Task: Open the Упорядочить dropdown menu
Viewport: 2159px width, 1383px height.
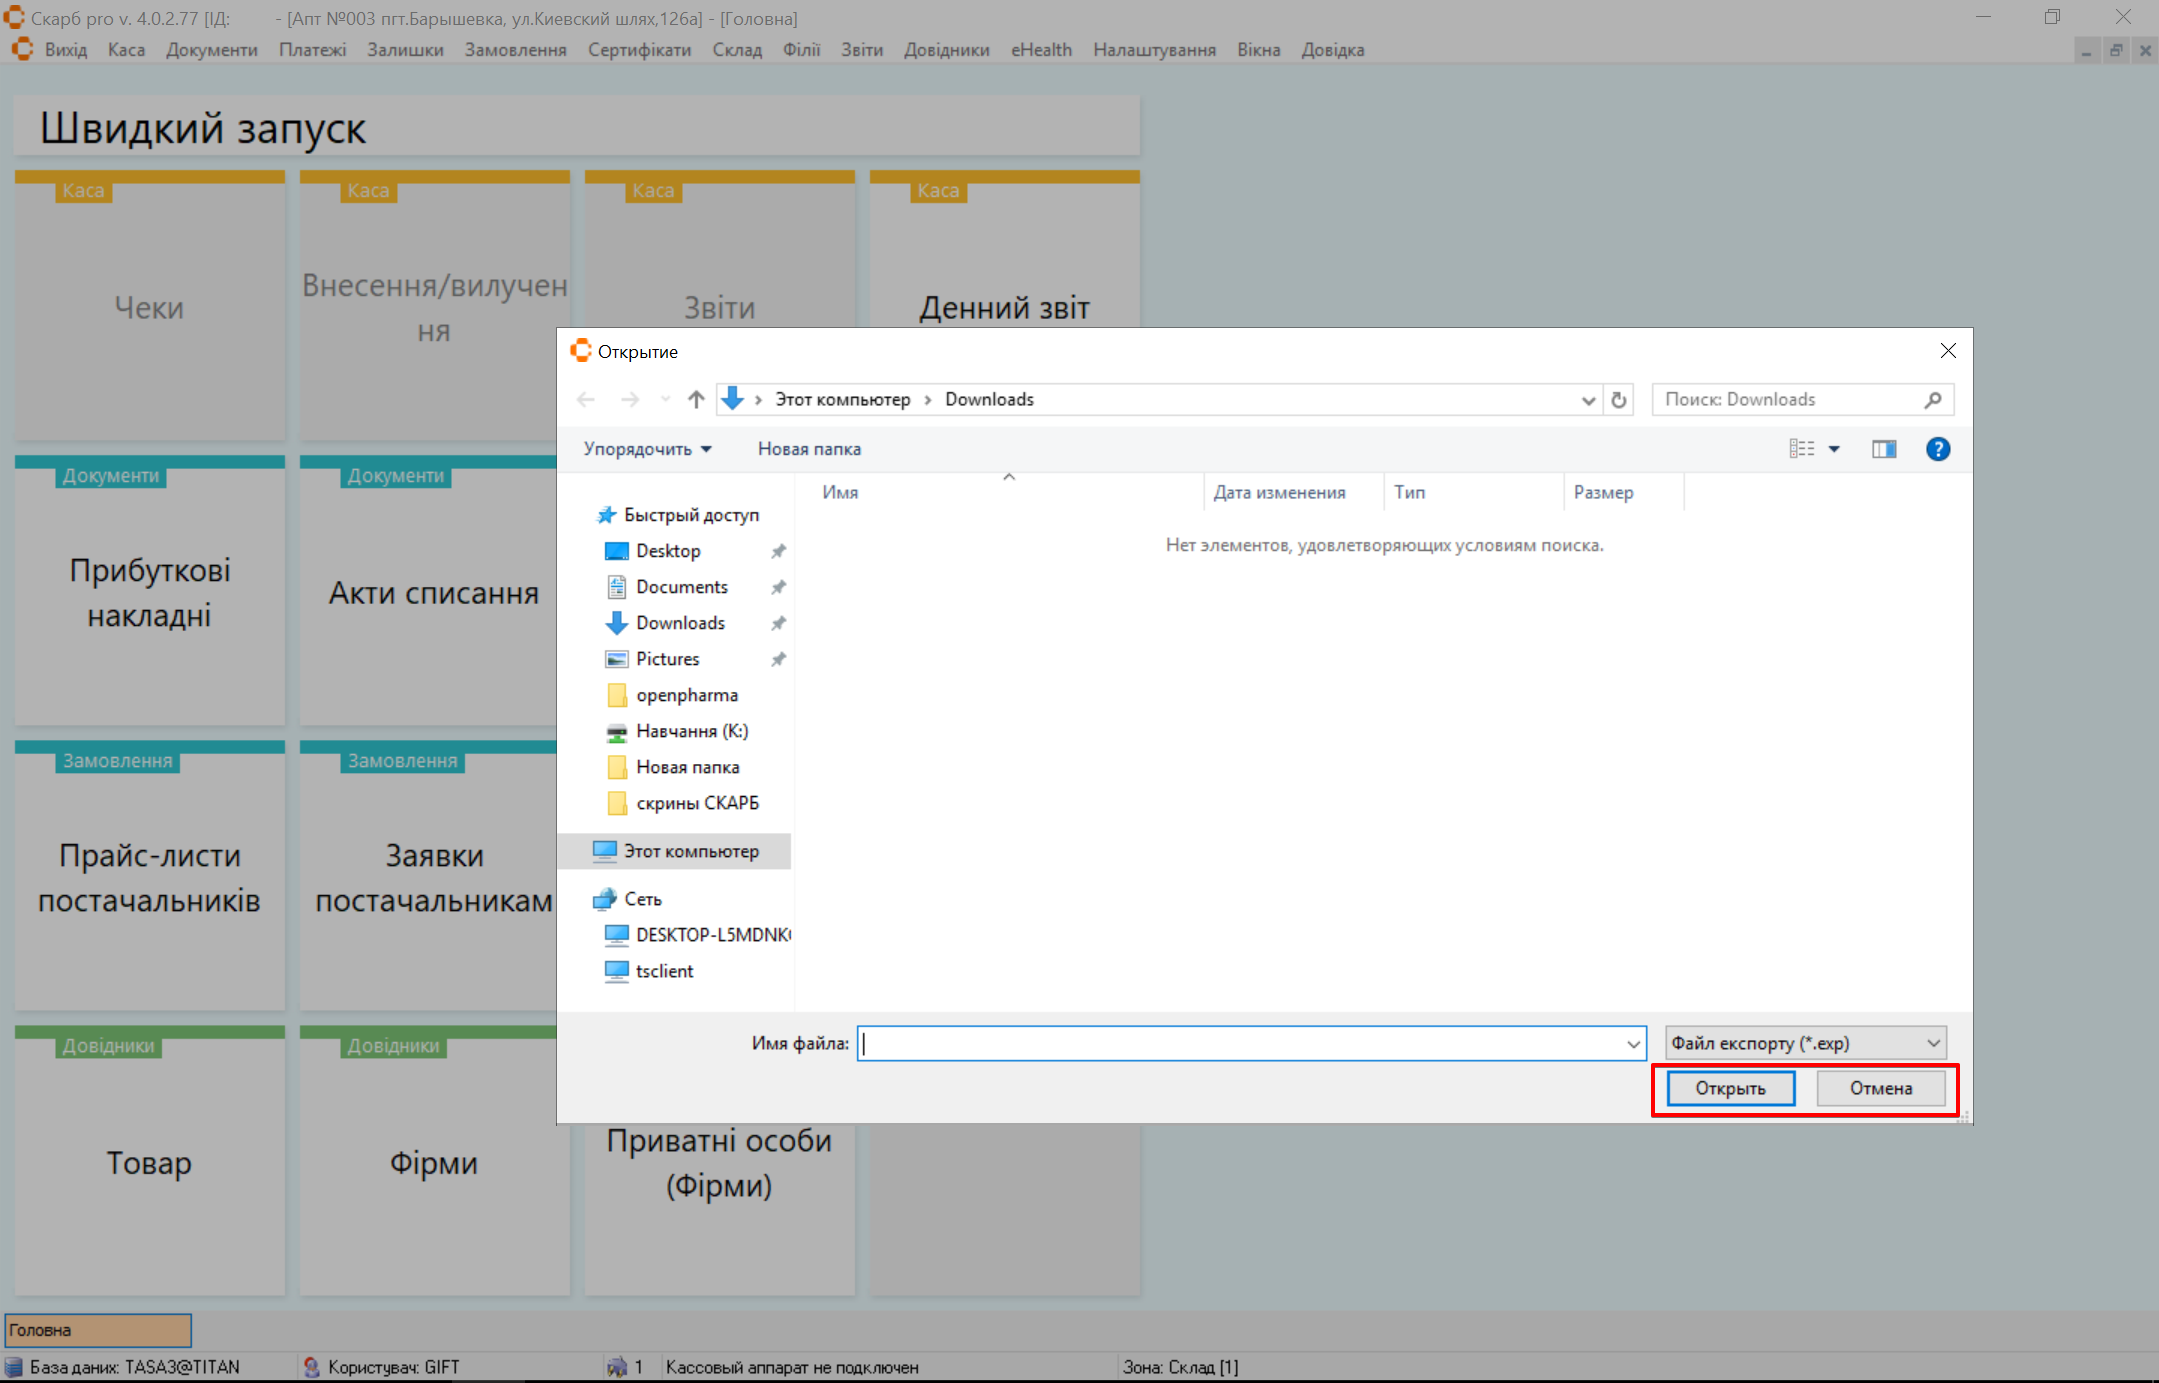Action: [x=647, y=449]
